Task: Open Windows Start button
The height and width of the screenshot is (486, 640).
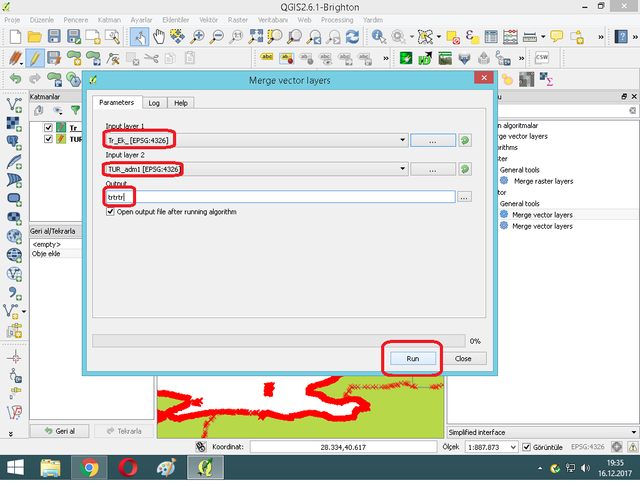Action: click(x=16, y=468)
